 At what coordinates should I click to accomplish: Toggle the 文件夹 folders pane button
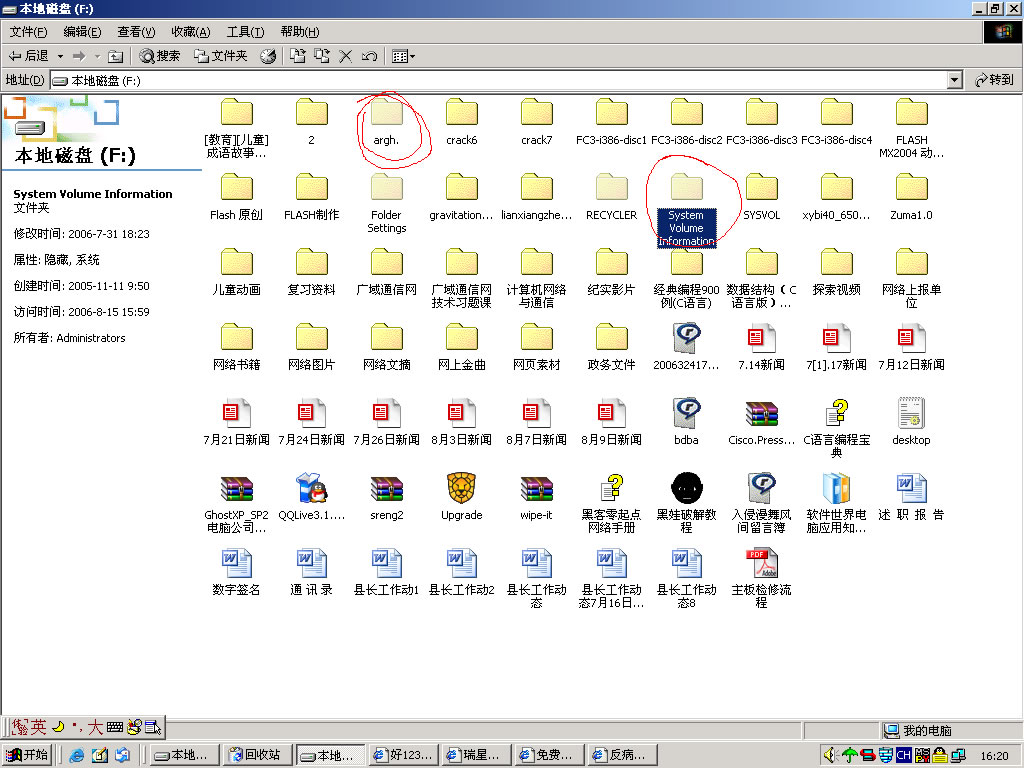click(220, 57)
